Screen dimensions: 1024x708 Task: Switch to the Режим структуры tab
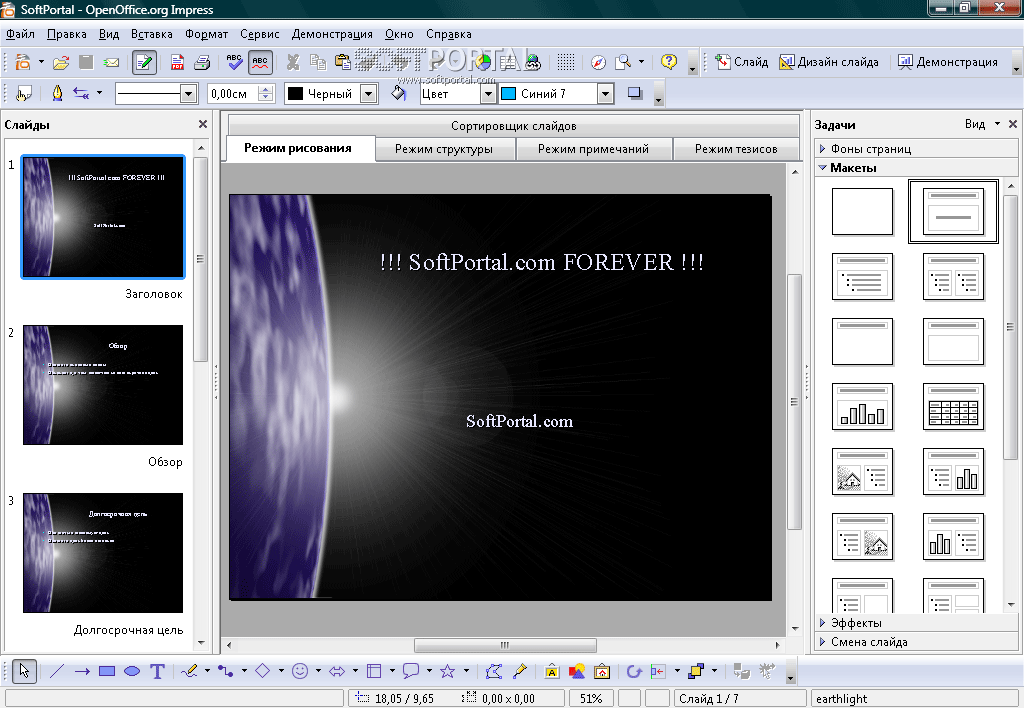pyautogui.click(x=444, y=149)
